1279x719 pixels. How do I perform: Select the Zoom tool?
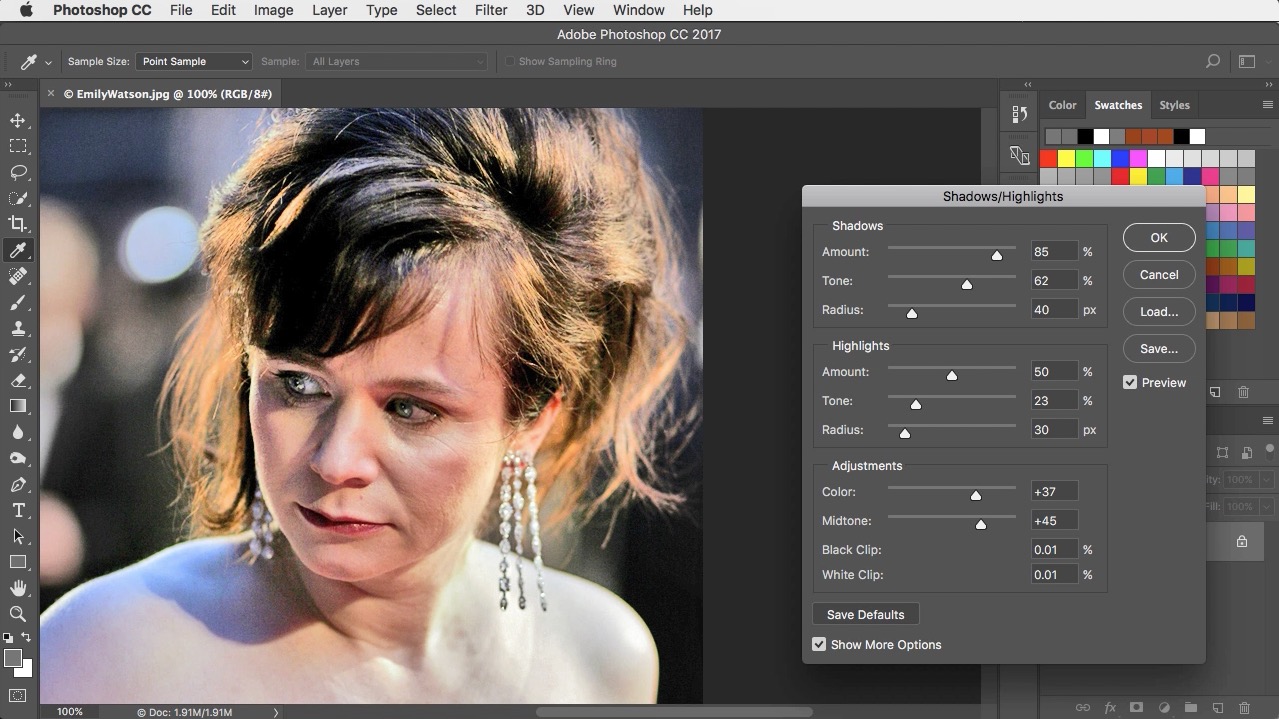(18, 614)
